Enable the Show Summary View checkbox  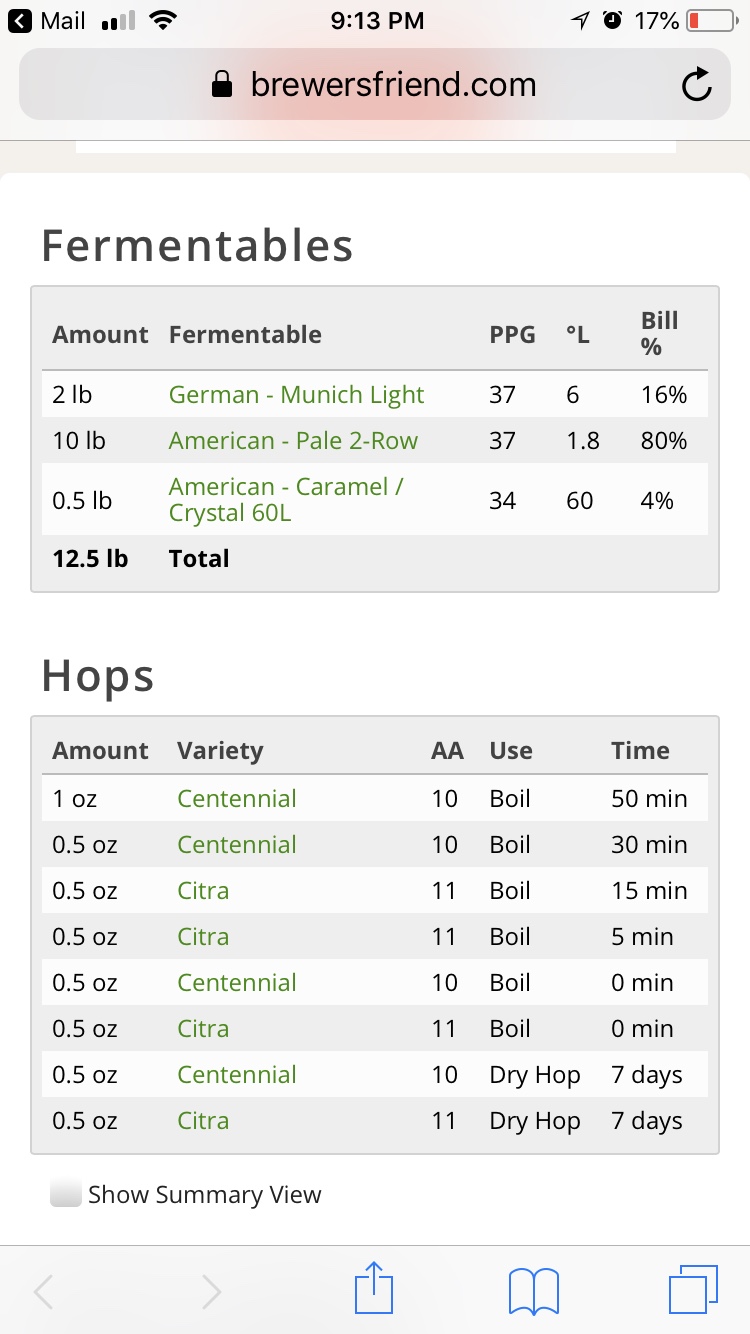[x=66, y=1194]
